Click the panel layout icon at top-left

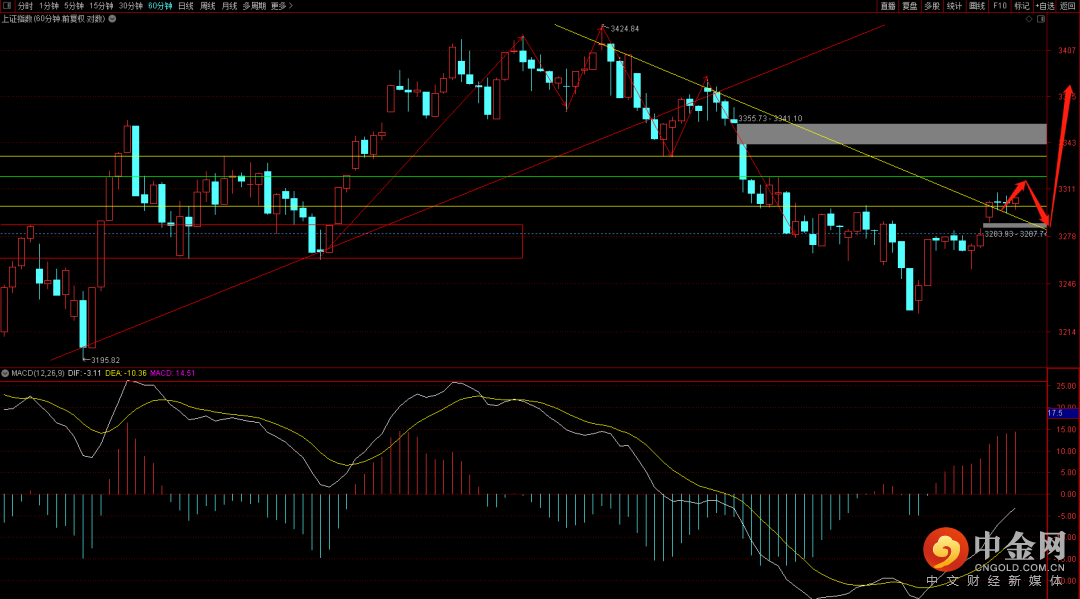(x=7, y=6)
